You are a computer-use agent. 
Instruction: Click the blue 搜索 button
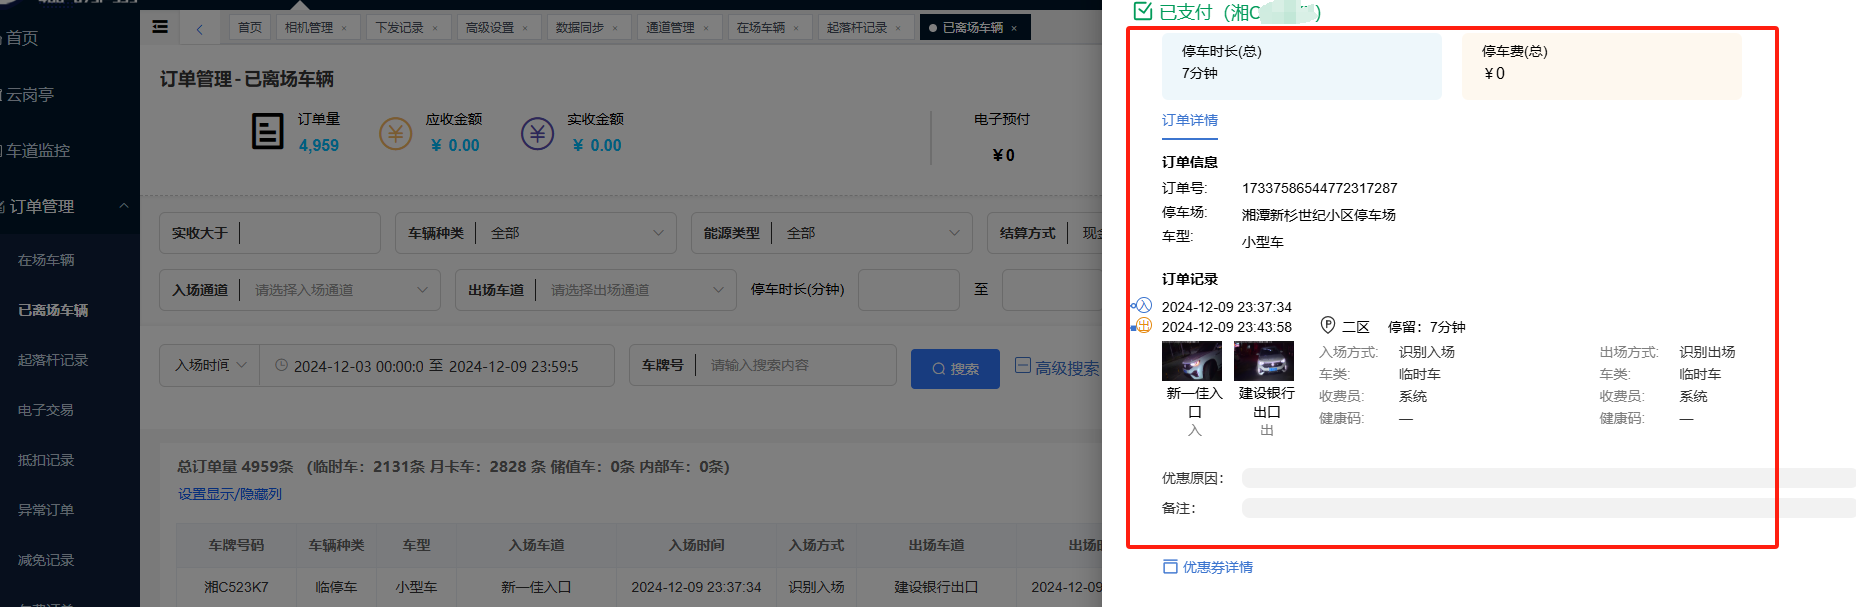click(x=955, y=369)
